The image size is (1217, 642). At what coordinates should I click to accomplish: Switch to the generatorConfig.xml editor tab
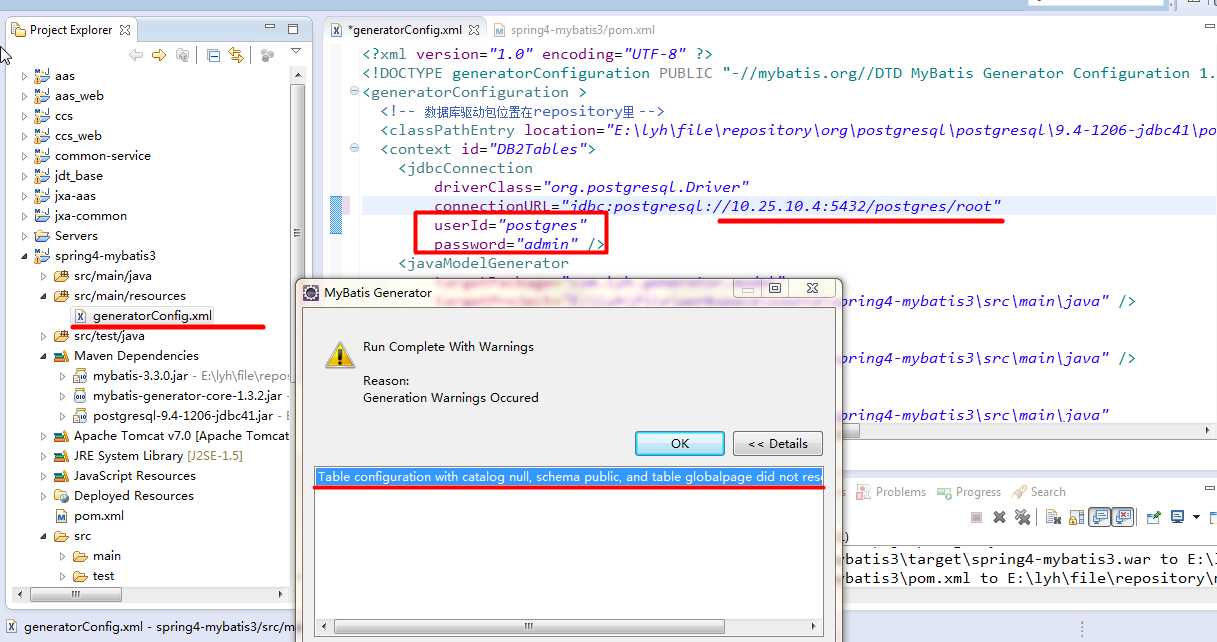404,30
